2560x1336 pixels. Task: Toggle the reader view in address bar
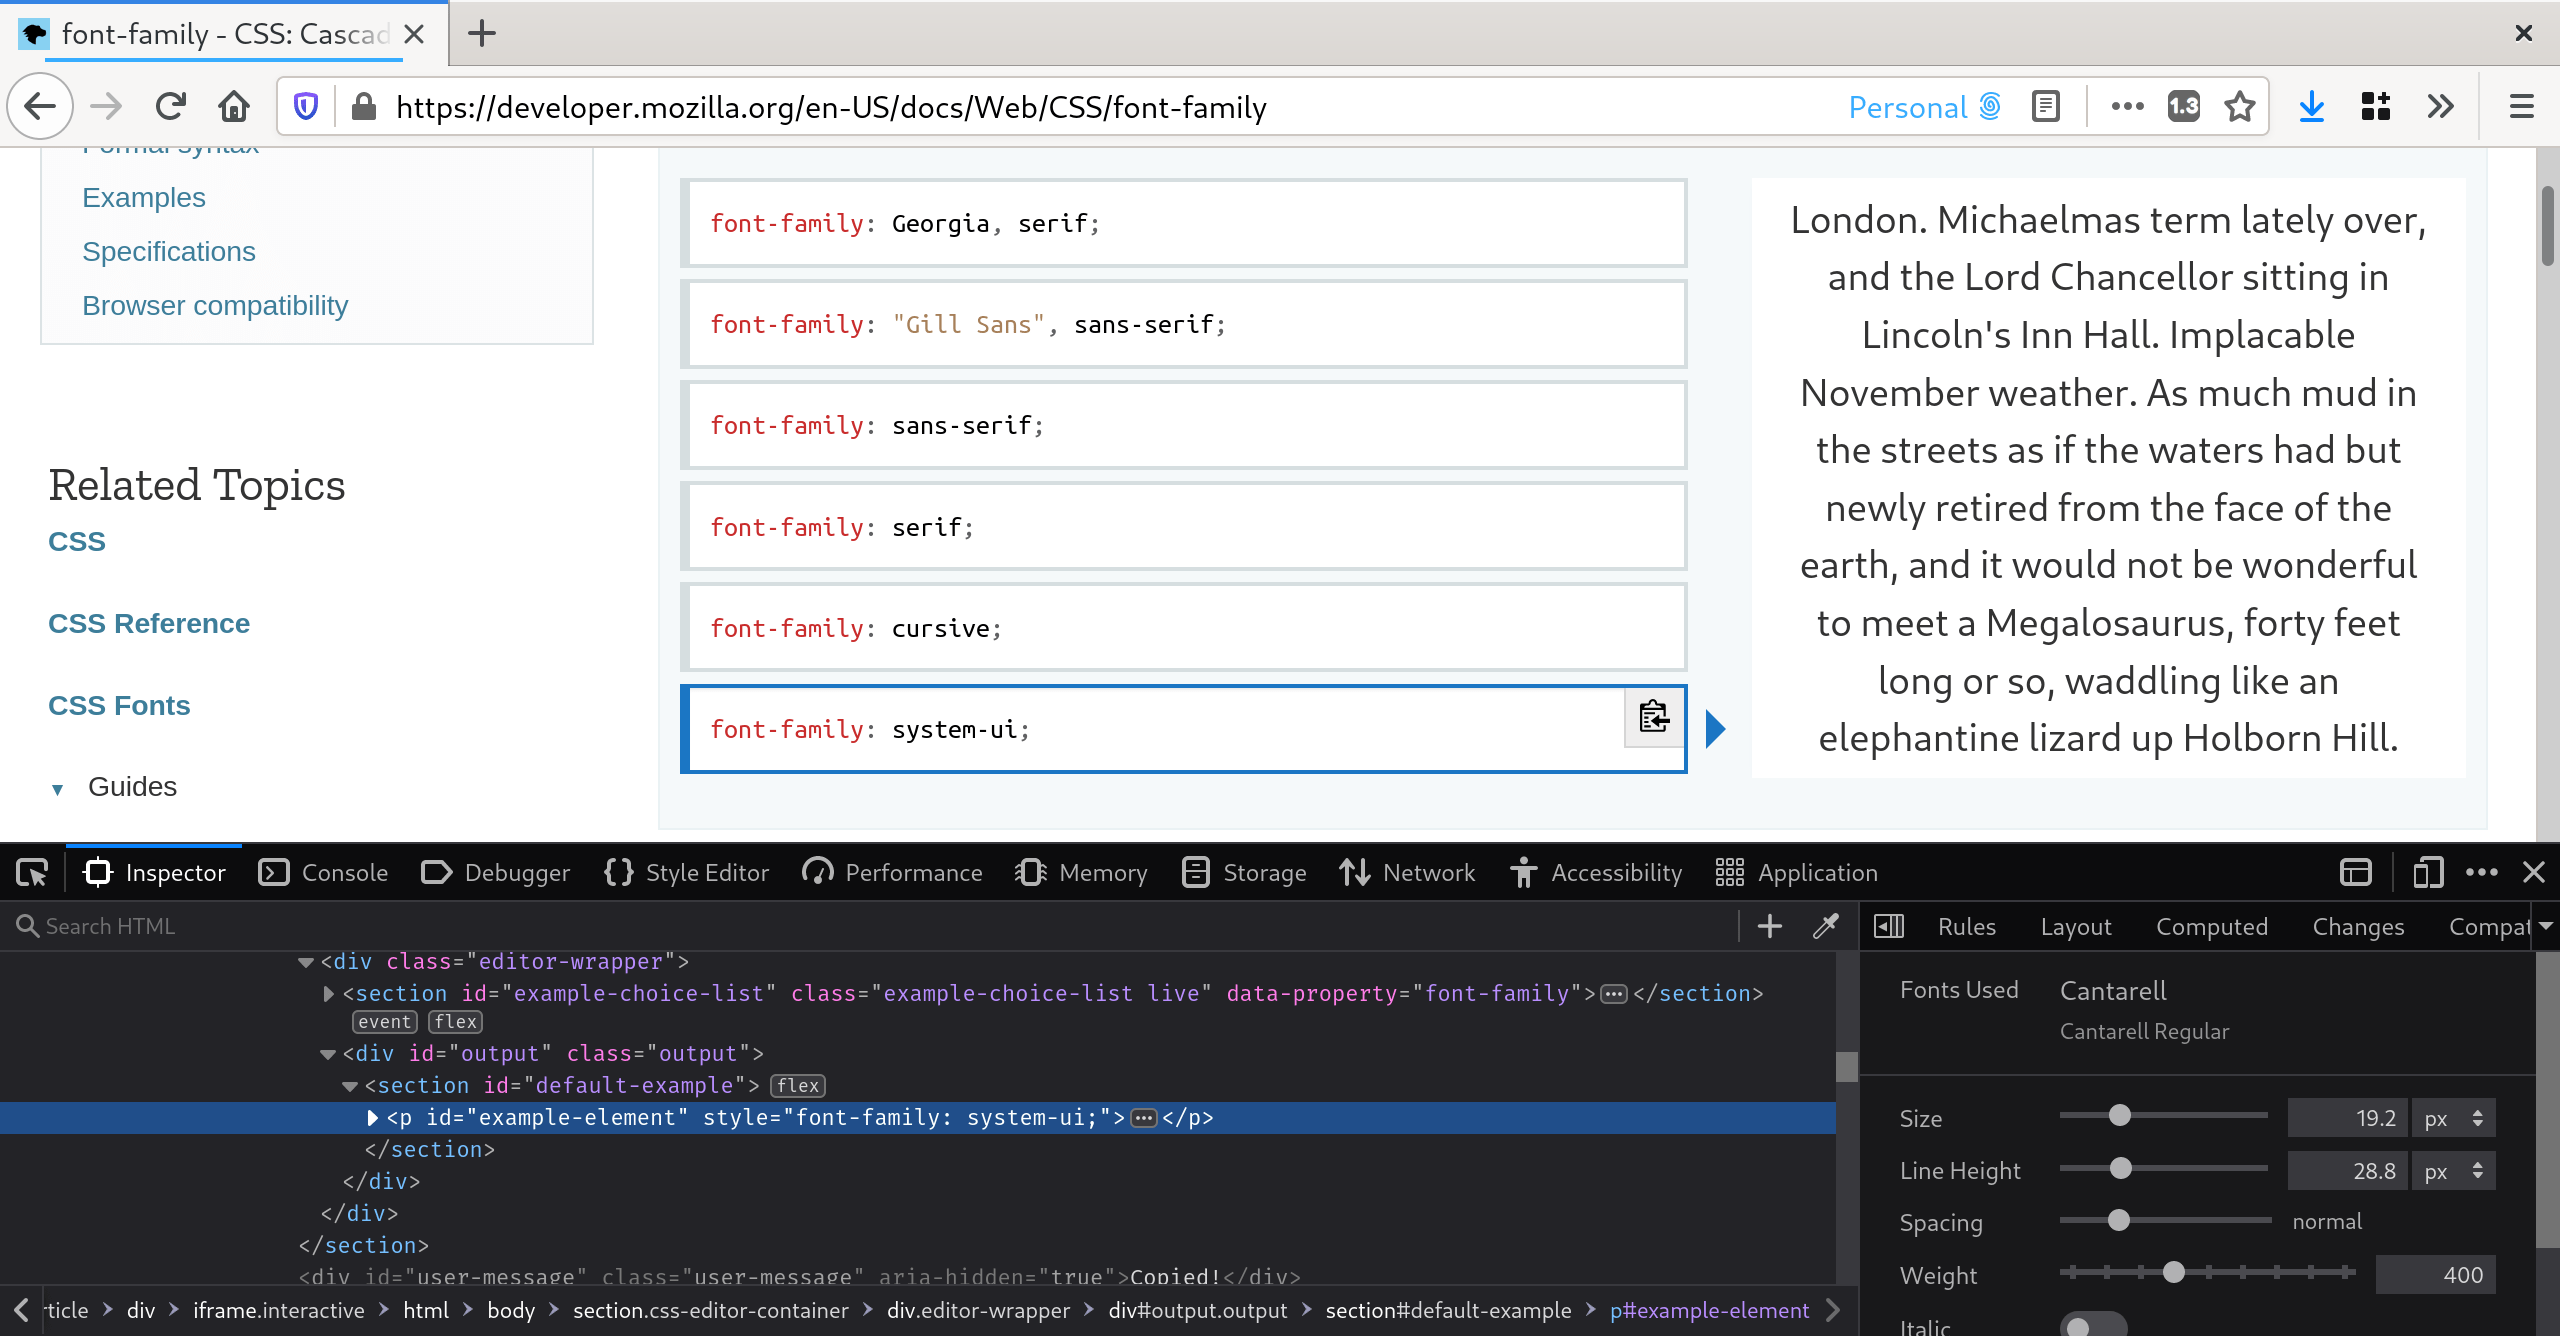point(2045,106)
